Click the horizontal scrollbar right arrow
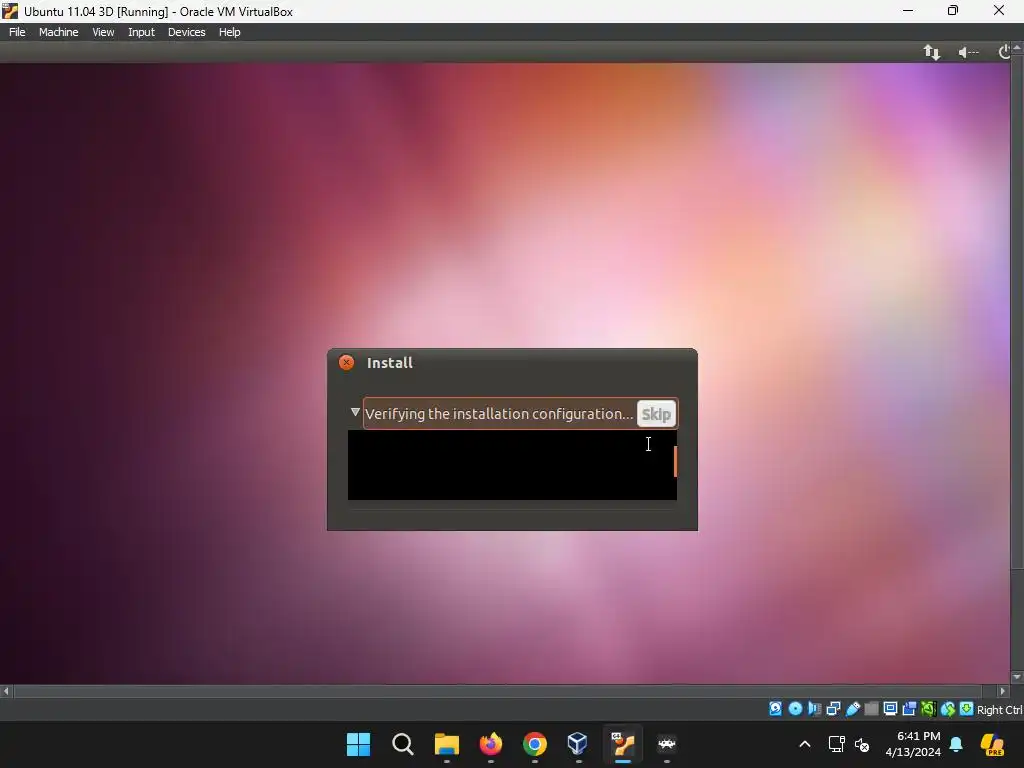The image size is (1024, 768). pyautogui.click(x=1002, y=691)
